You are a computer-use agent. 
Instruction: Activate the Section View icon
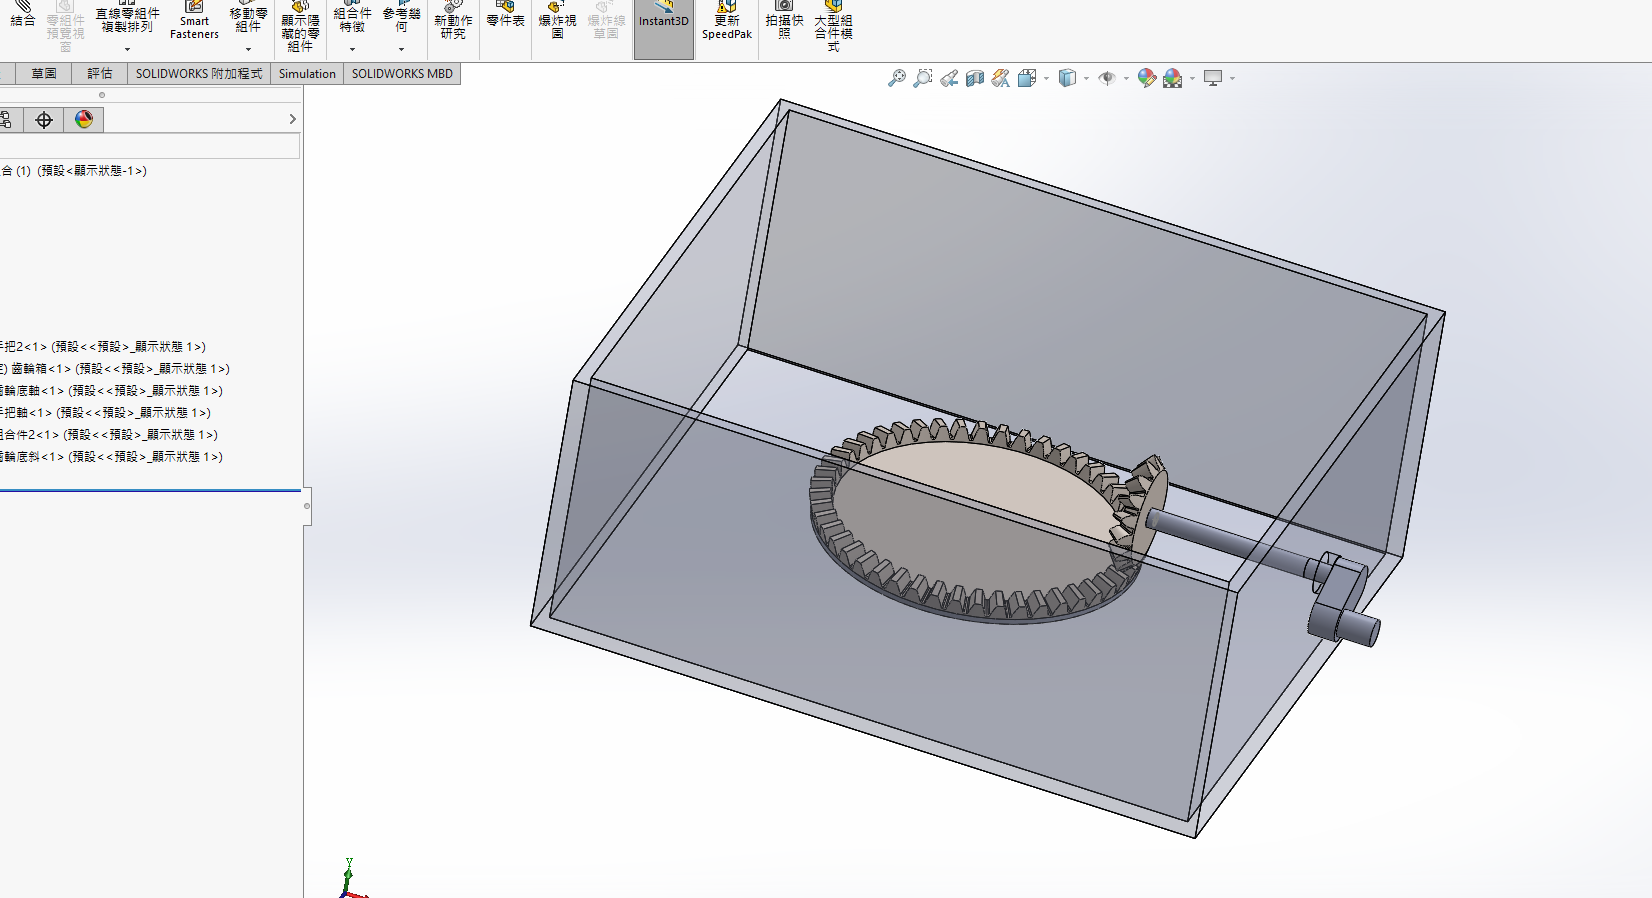click(x=975, y=78)
